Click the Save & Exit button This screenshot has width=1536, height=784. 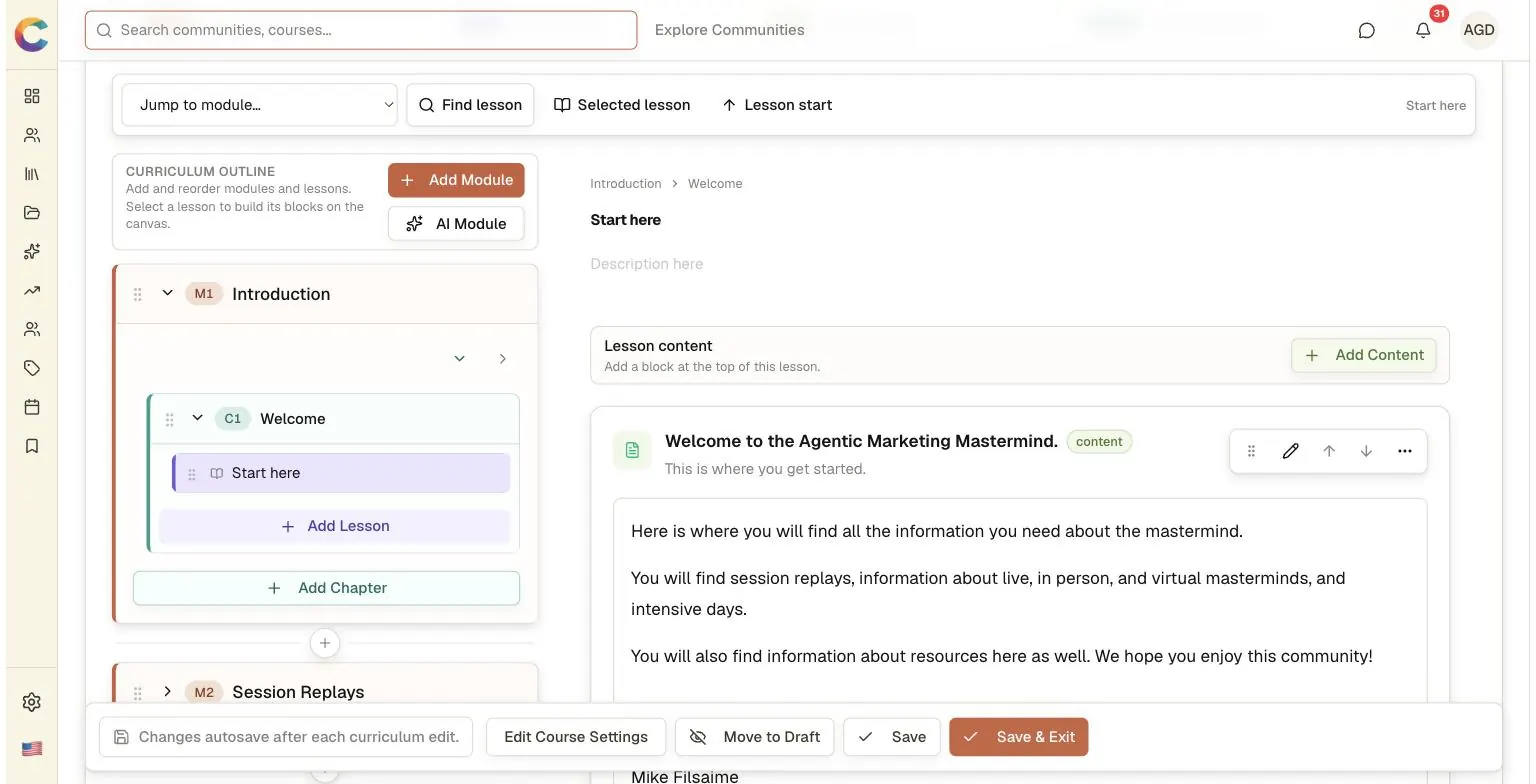[x=1019, y=737]
